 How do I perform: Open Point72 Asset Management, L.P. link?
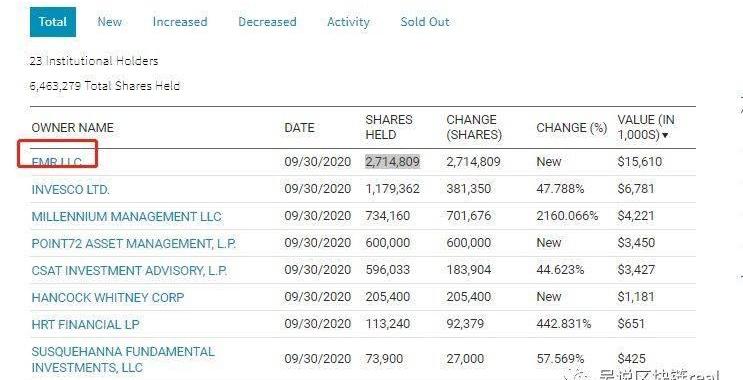134,244
